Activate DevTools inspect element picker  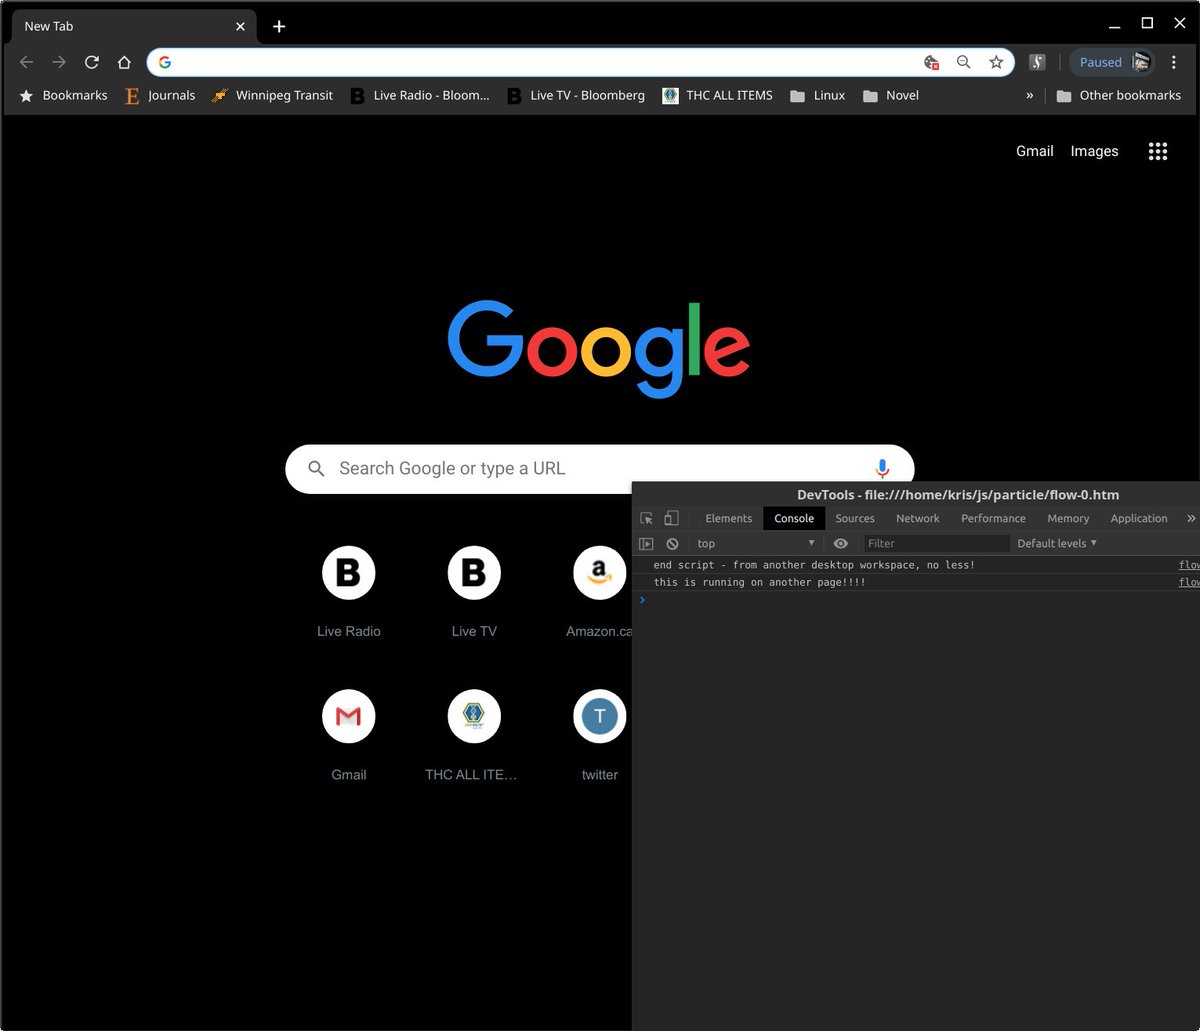click(647, 518)
